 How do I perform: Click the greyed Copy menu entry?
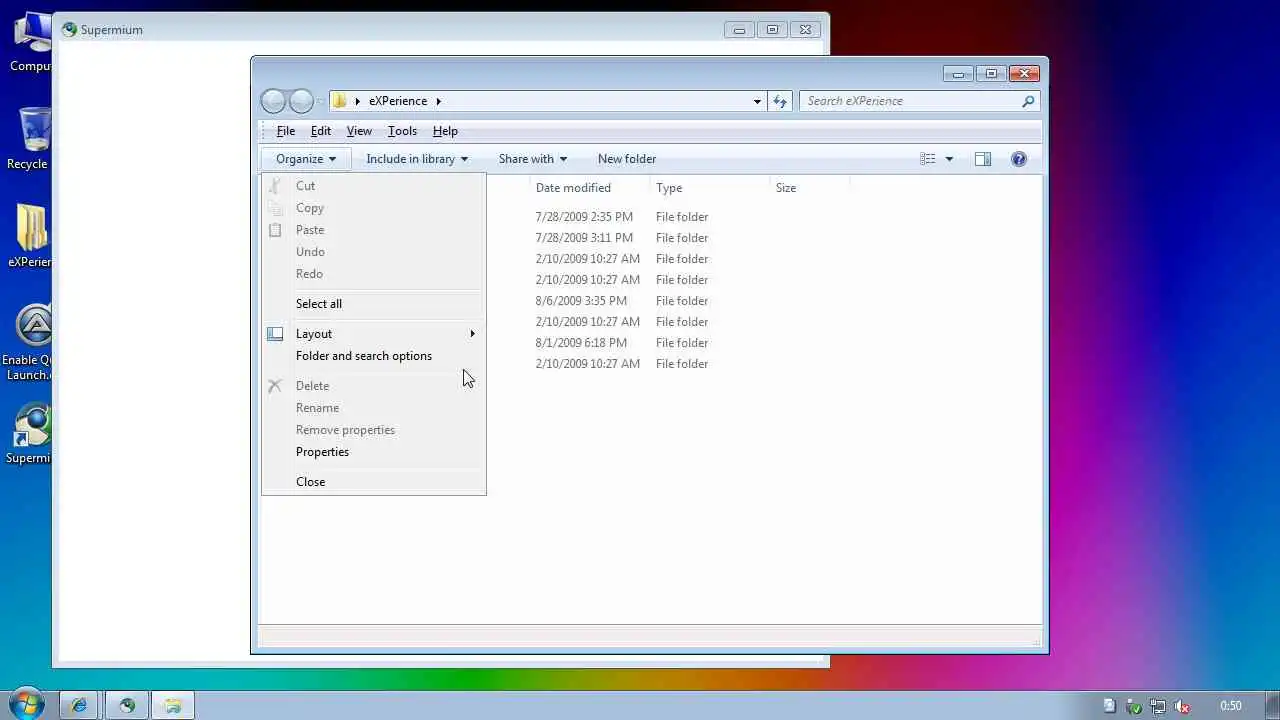[373, 208]
